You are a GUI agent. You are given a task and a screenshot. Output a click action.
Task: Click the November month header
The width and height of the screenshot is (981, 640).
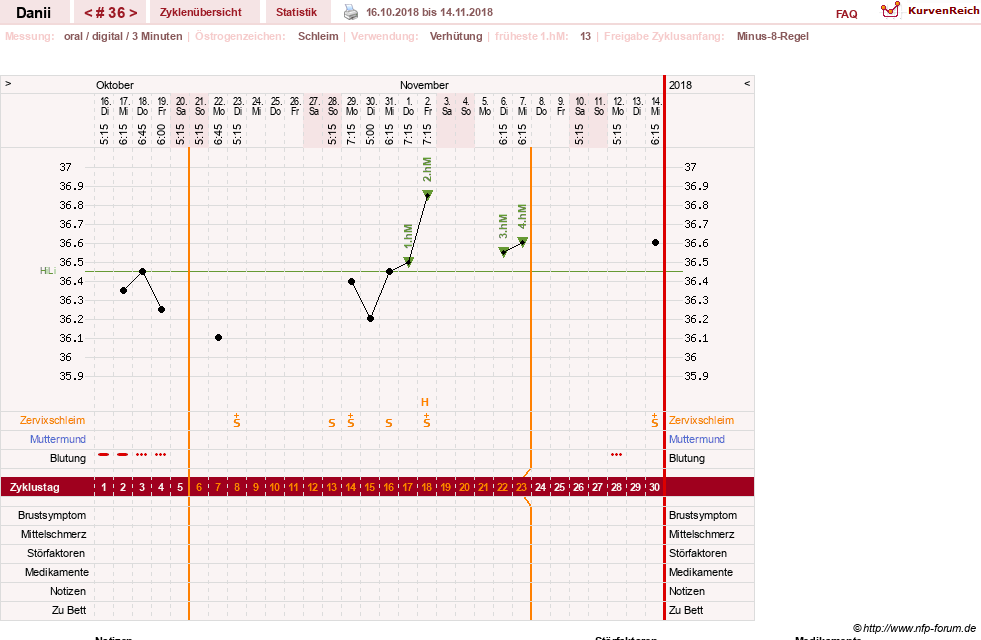(x=424, y=85)
